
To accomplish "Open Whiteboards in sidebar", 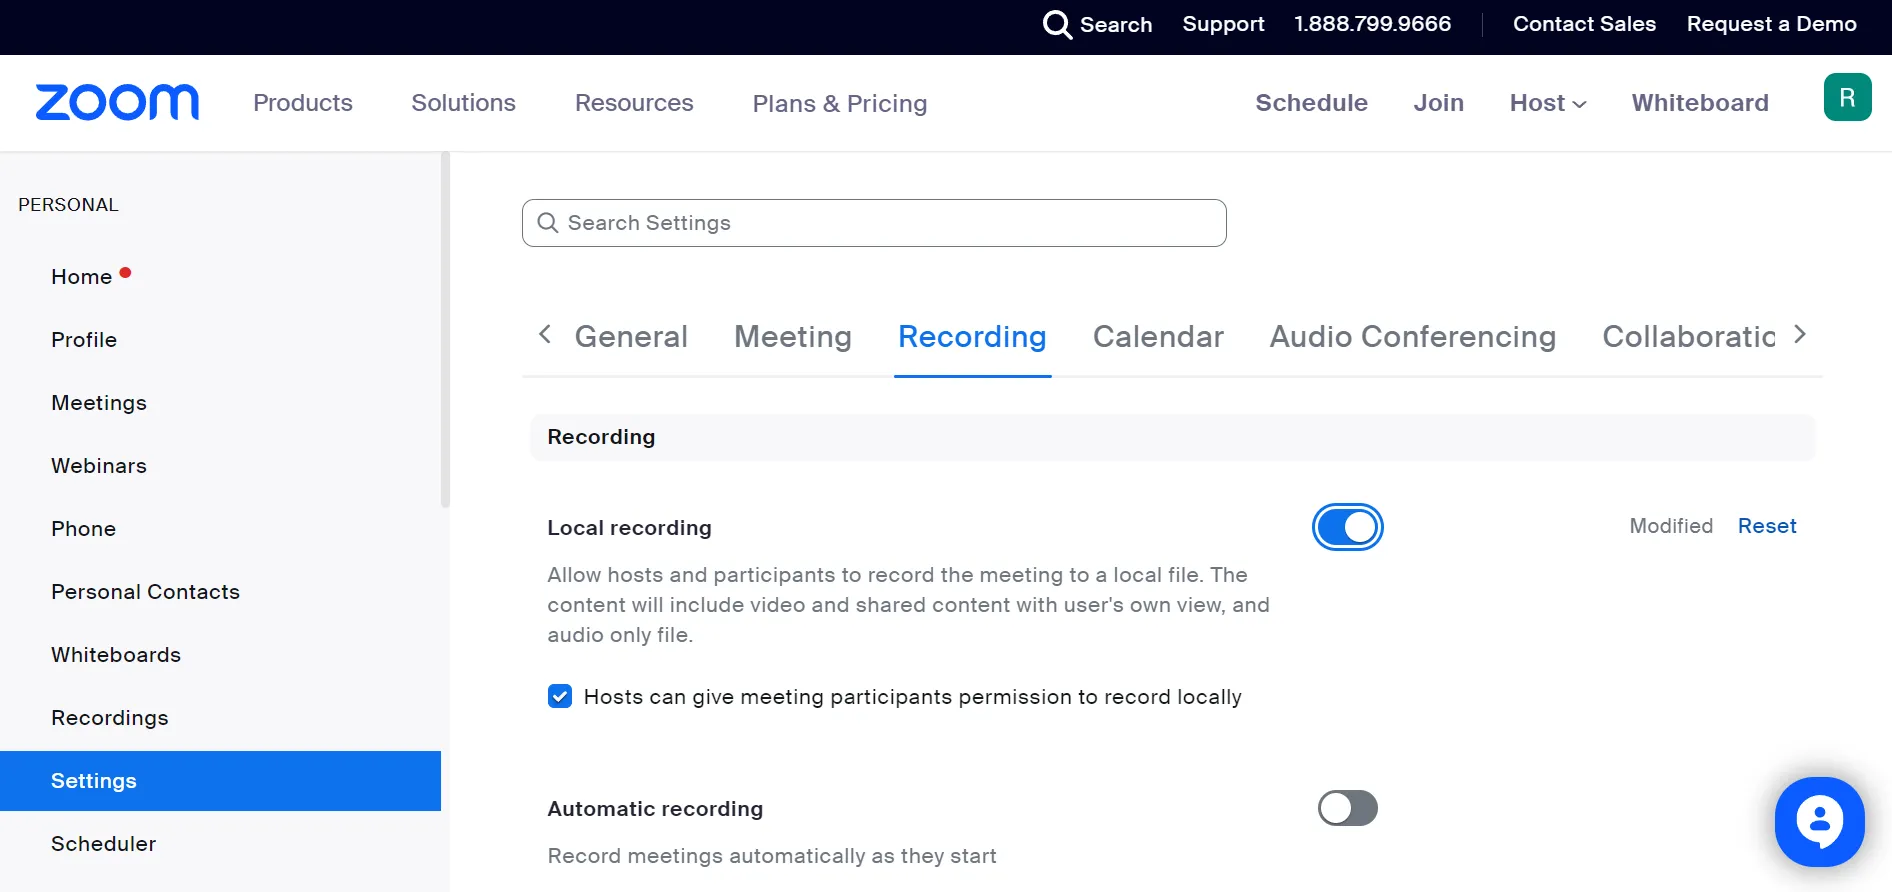I will coord(116,655).
